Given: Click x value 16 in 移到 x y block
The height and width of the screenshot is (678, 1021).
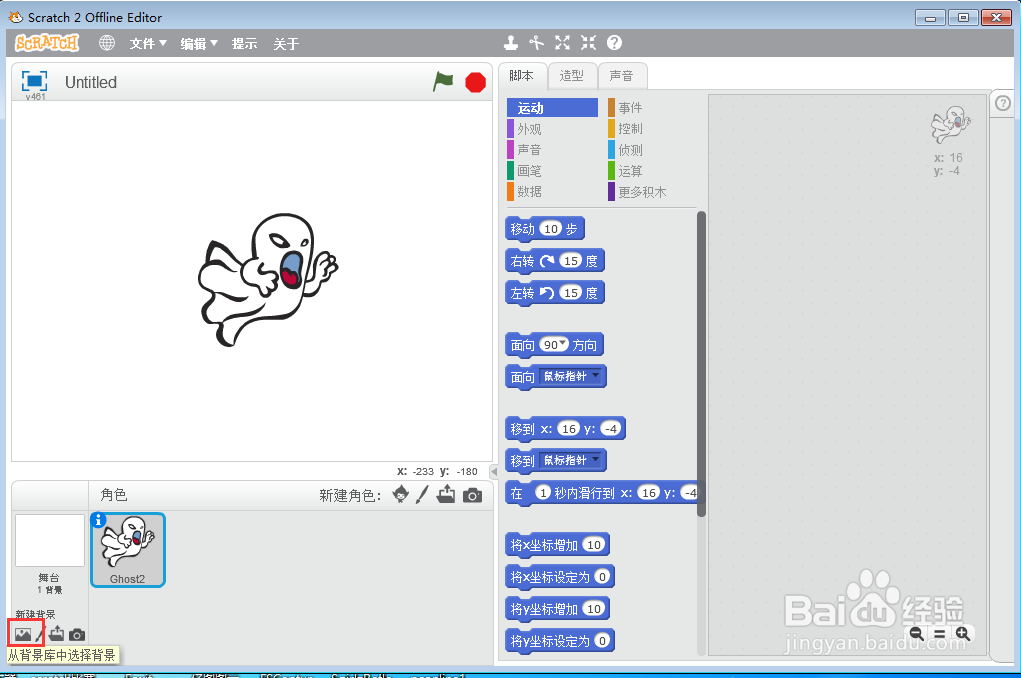Looking at the screenshot, I should point(568,429).
